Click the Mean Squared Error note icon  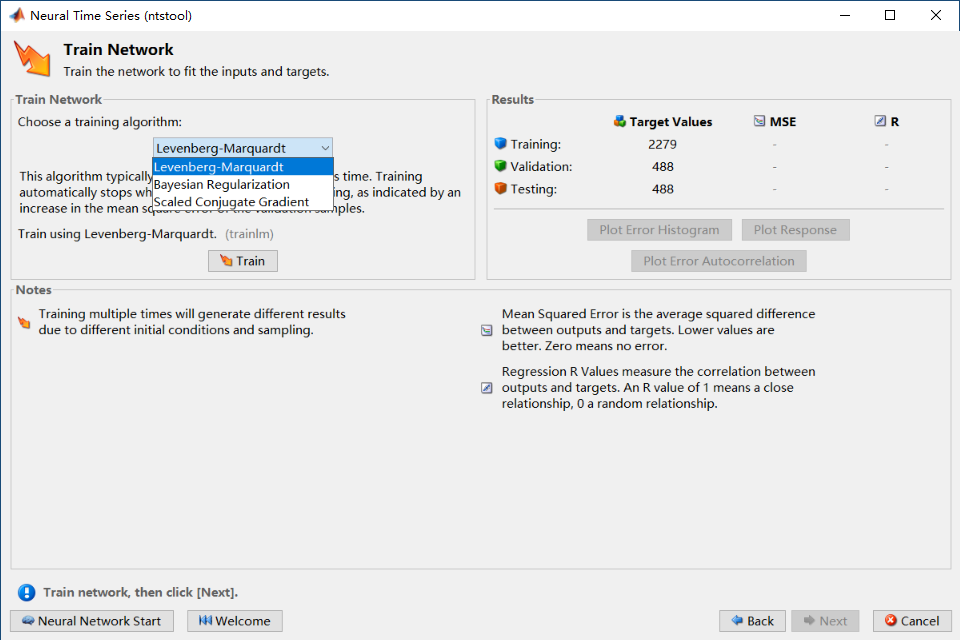[487, 330]
